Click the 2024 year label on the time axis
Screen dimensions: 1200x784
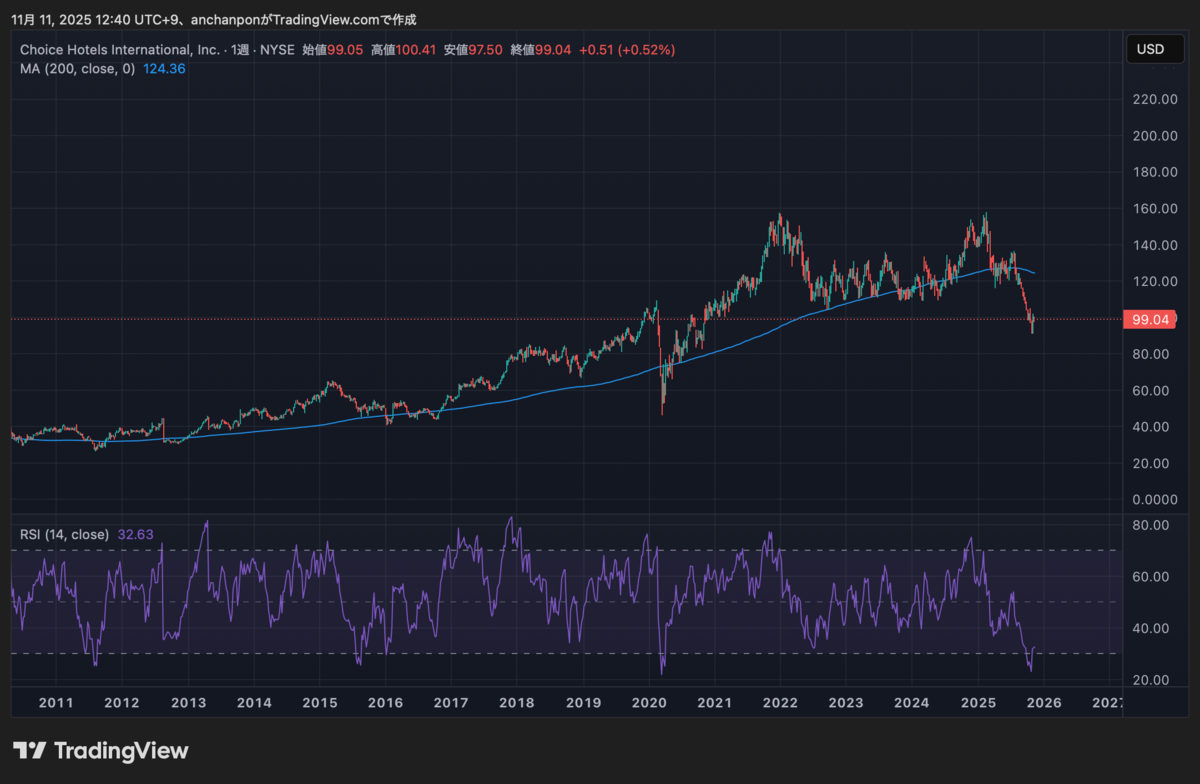(x=912, y=702)
